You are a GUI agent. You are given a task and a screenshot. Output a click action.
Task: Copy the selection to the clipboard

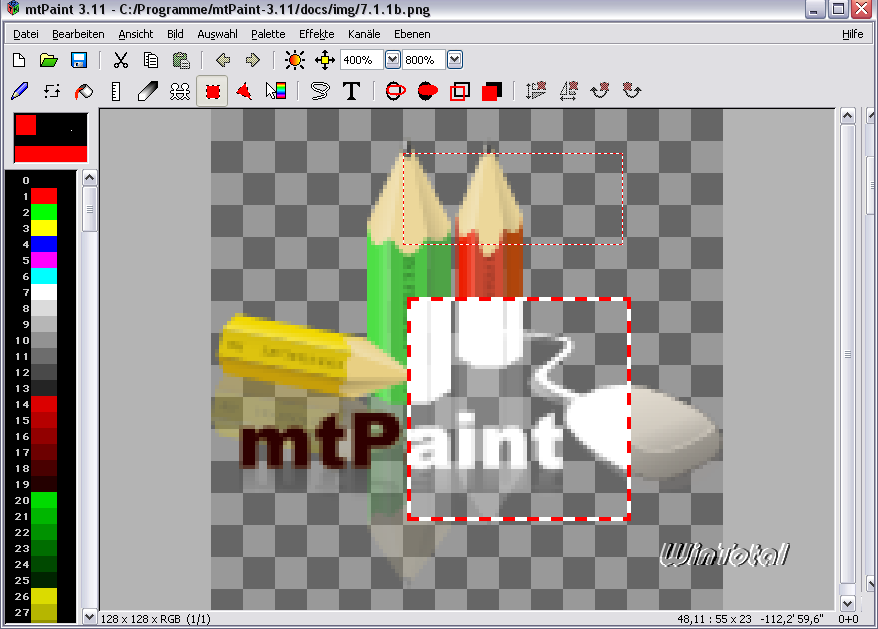(151, 60)
